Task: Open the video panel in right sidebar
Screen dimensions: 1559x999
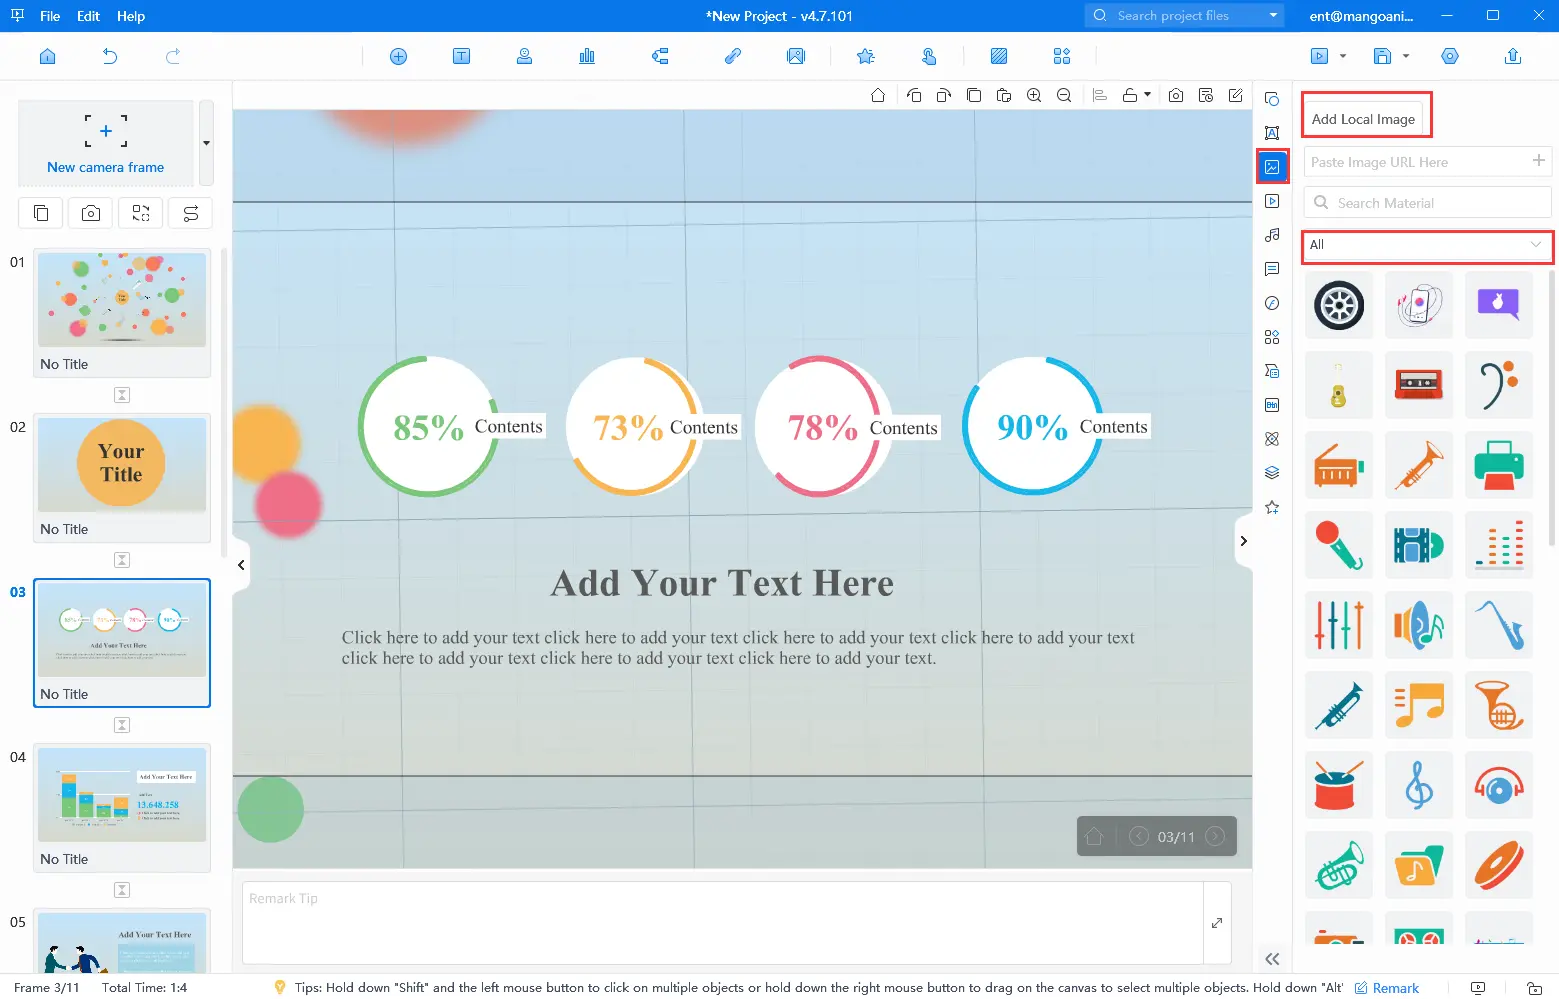Action: pos(1272,201)
